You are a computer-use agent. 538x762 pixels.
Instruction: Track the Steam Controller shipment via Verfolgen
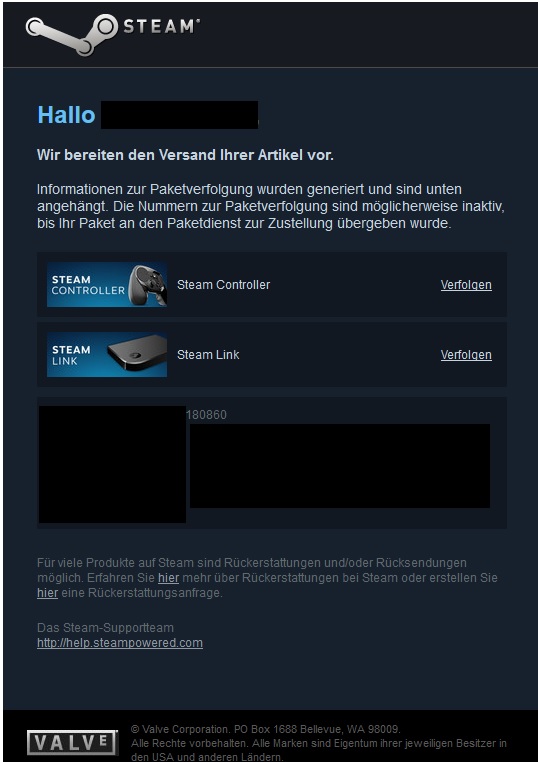click(x=466, y=285)
